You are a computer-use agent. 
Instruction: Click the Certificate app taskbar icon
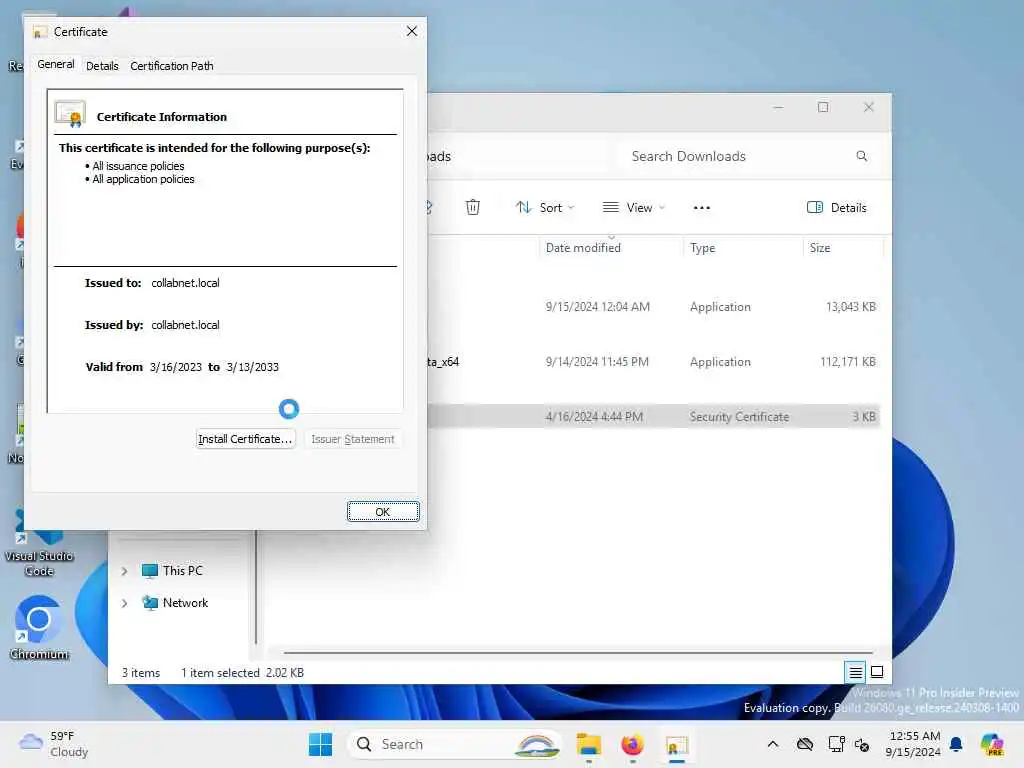677,744
